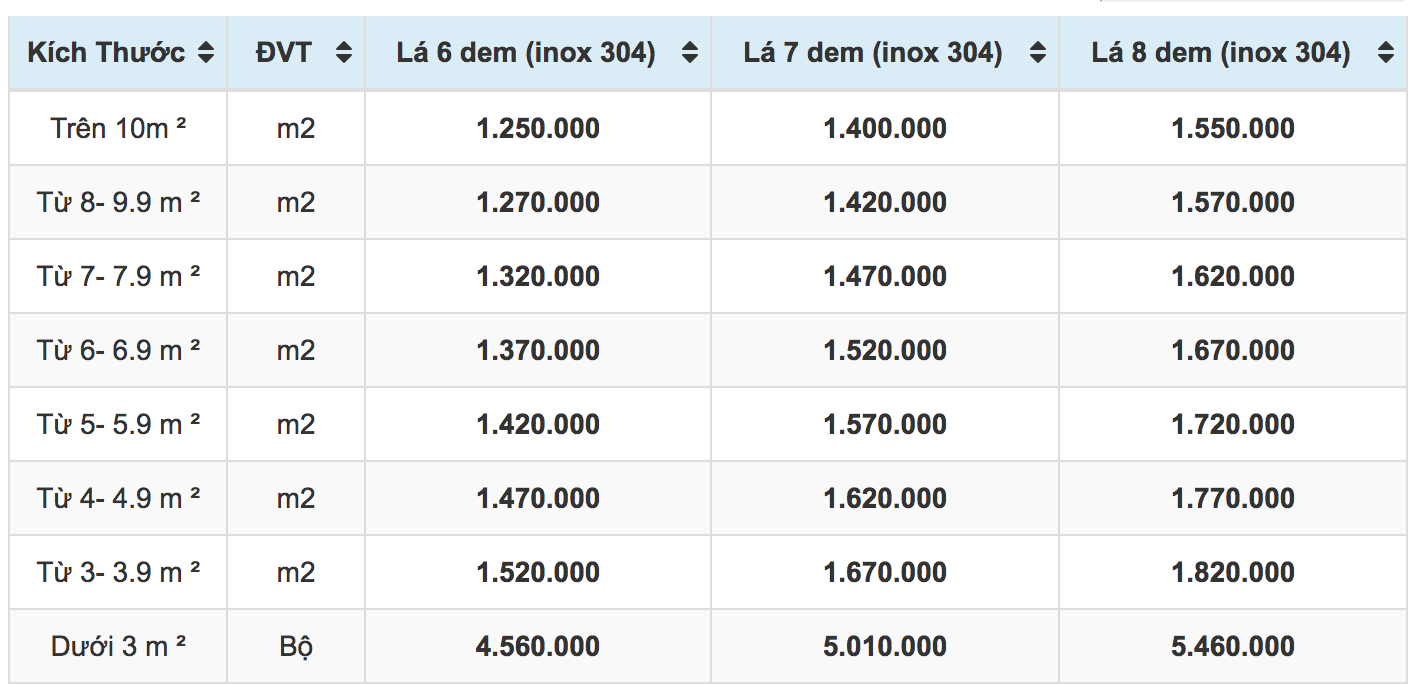Screen dimensions: 1410x684
Task: Click sort arrows next to ĐVT header
Action: (x=344, y=53)
